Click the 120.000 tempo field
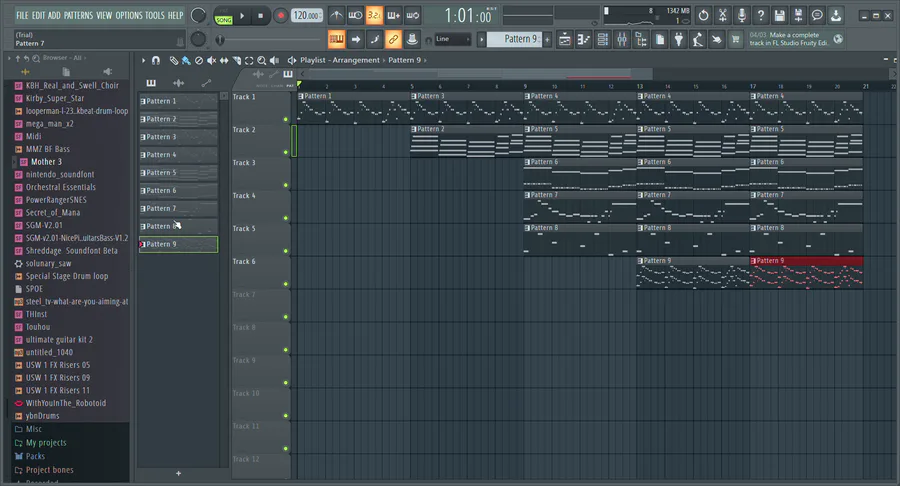The width and height of the screenshot is (900, 486). (307, 15)
